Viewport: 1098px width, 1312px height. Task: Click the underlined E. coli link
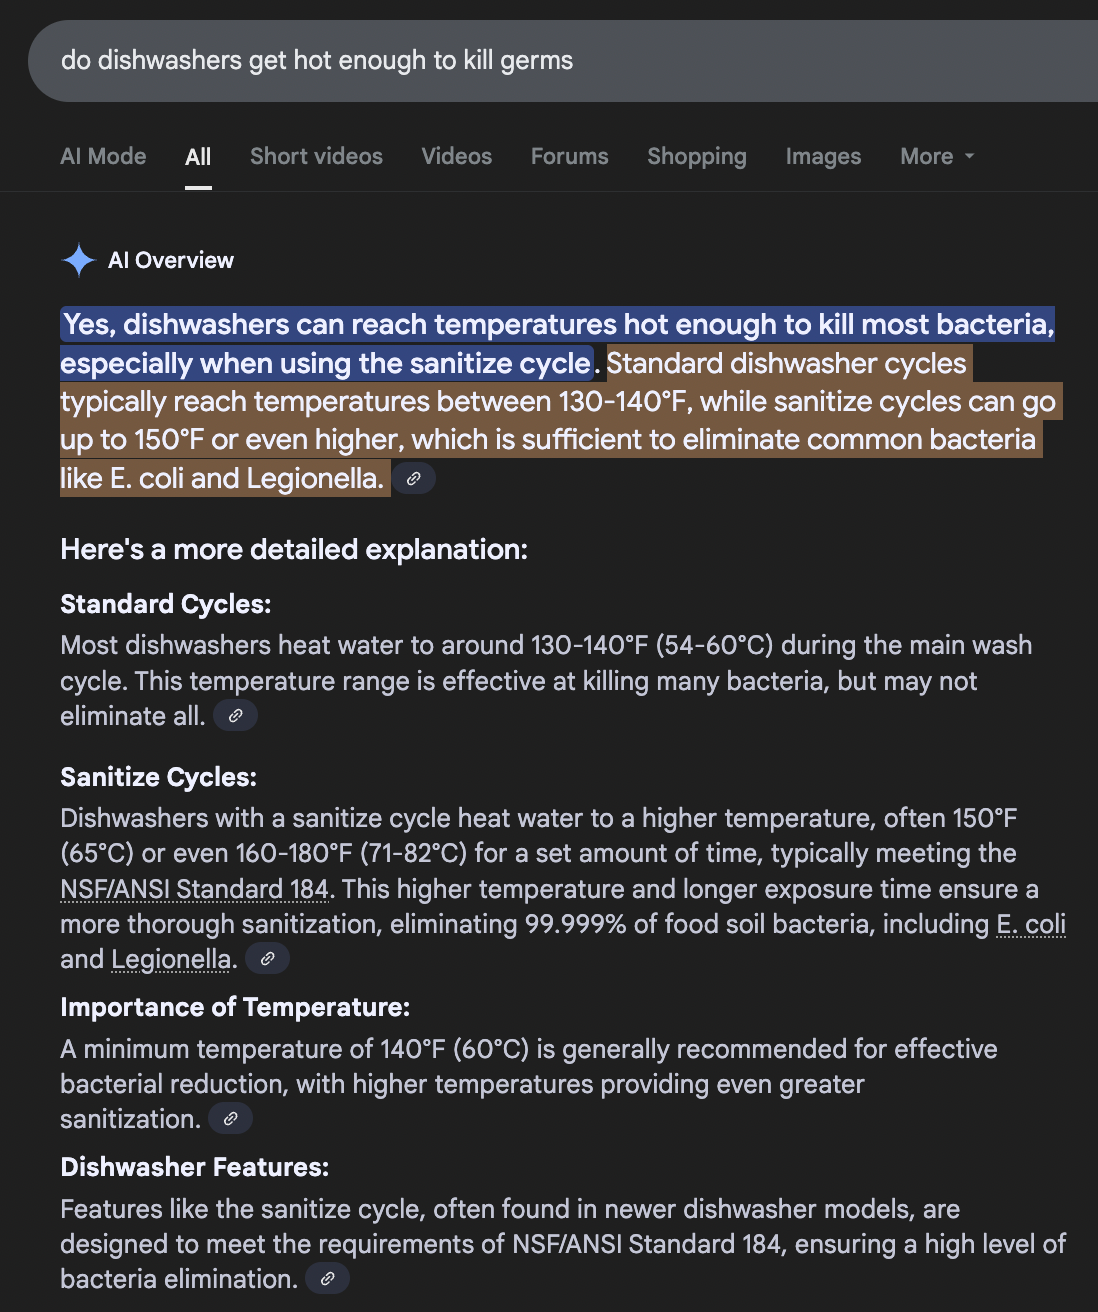pos(1031,924)
